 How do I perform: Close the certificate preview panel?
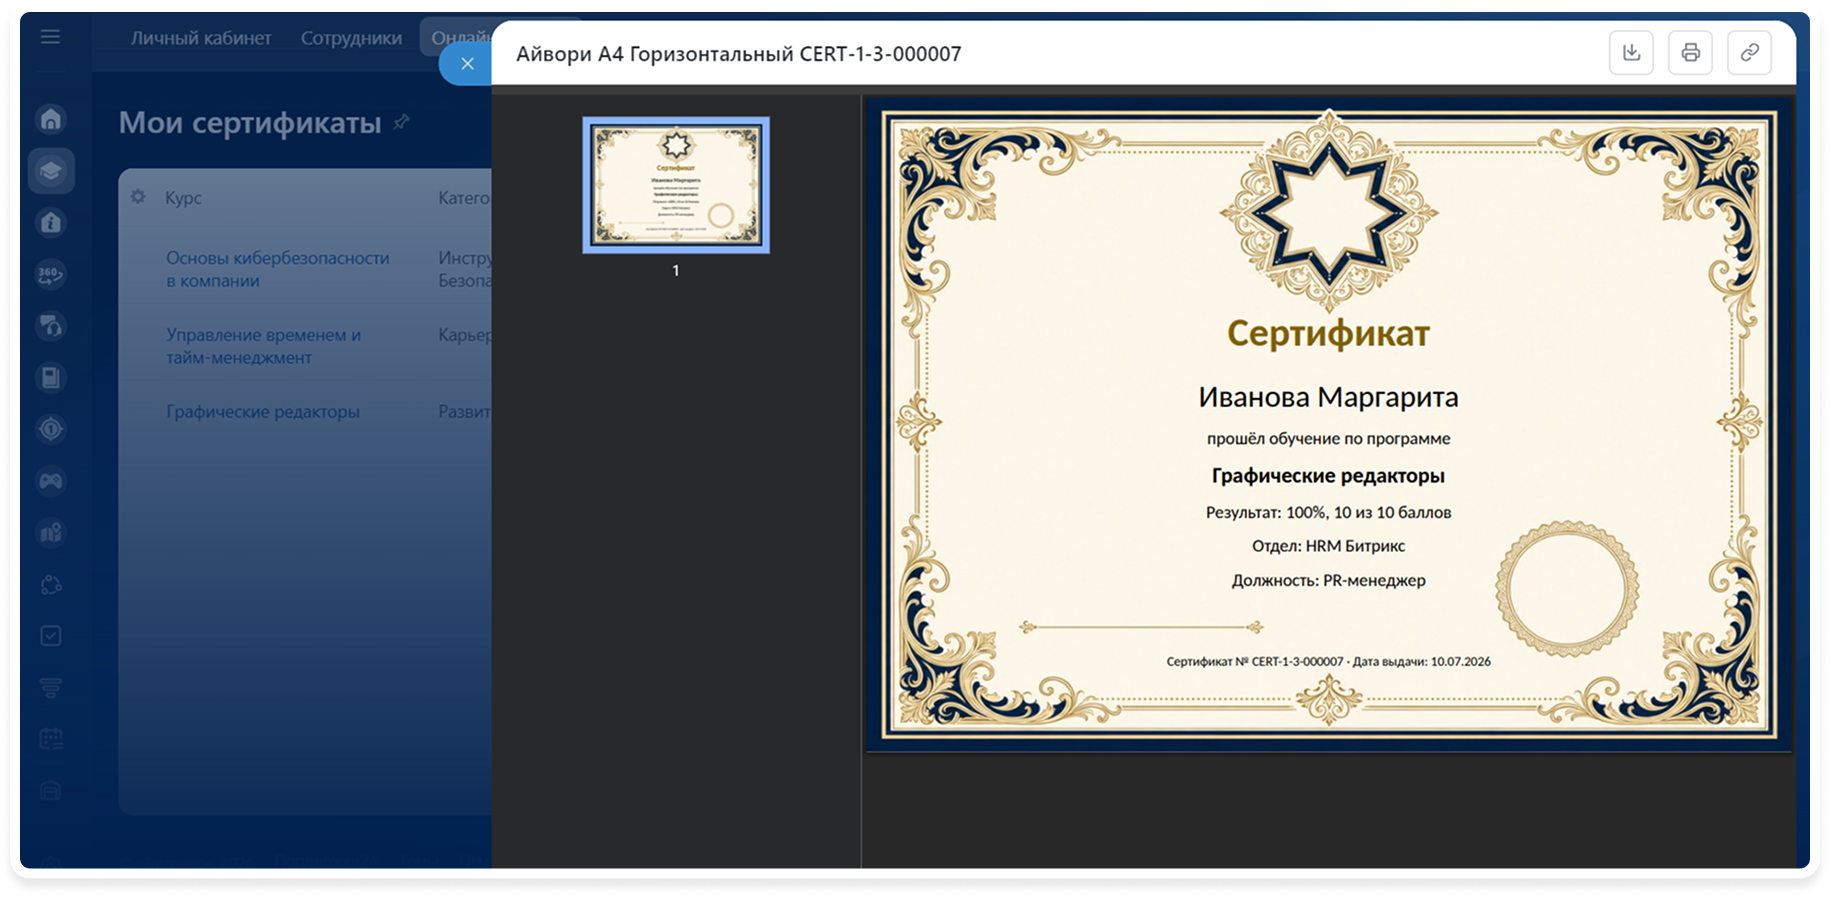click(466, 64)
